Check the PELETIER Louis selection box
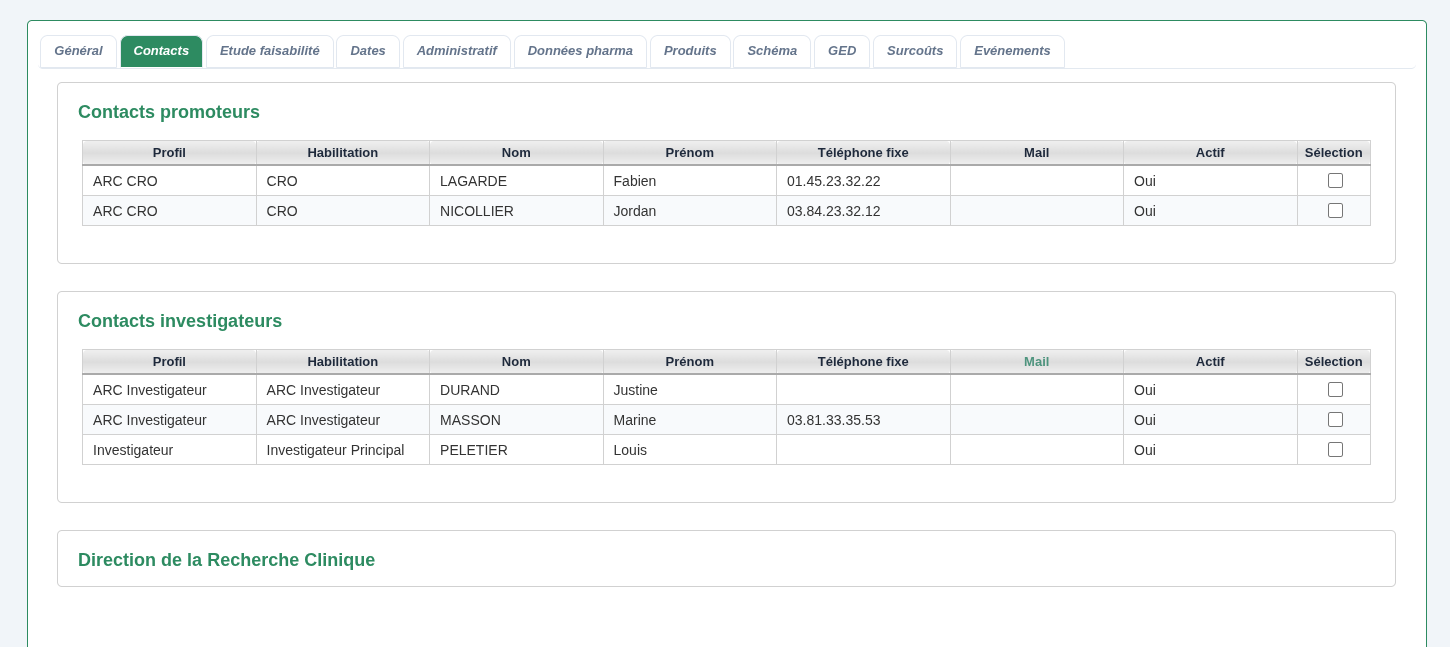The width and height of the screenshot is (1450, 647). pyautogui.click(x=1335, y=450)
